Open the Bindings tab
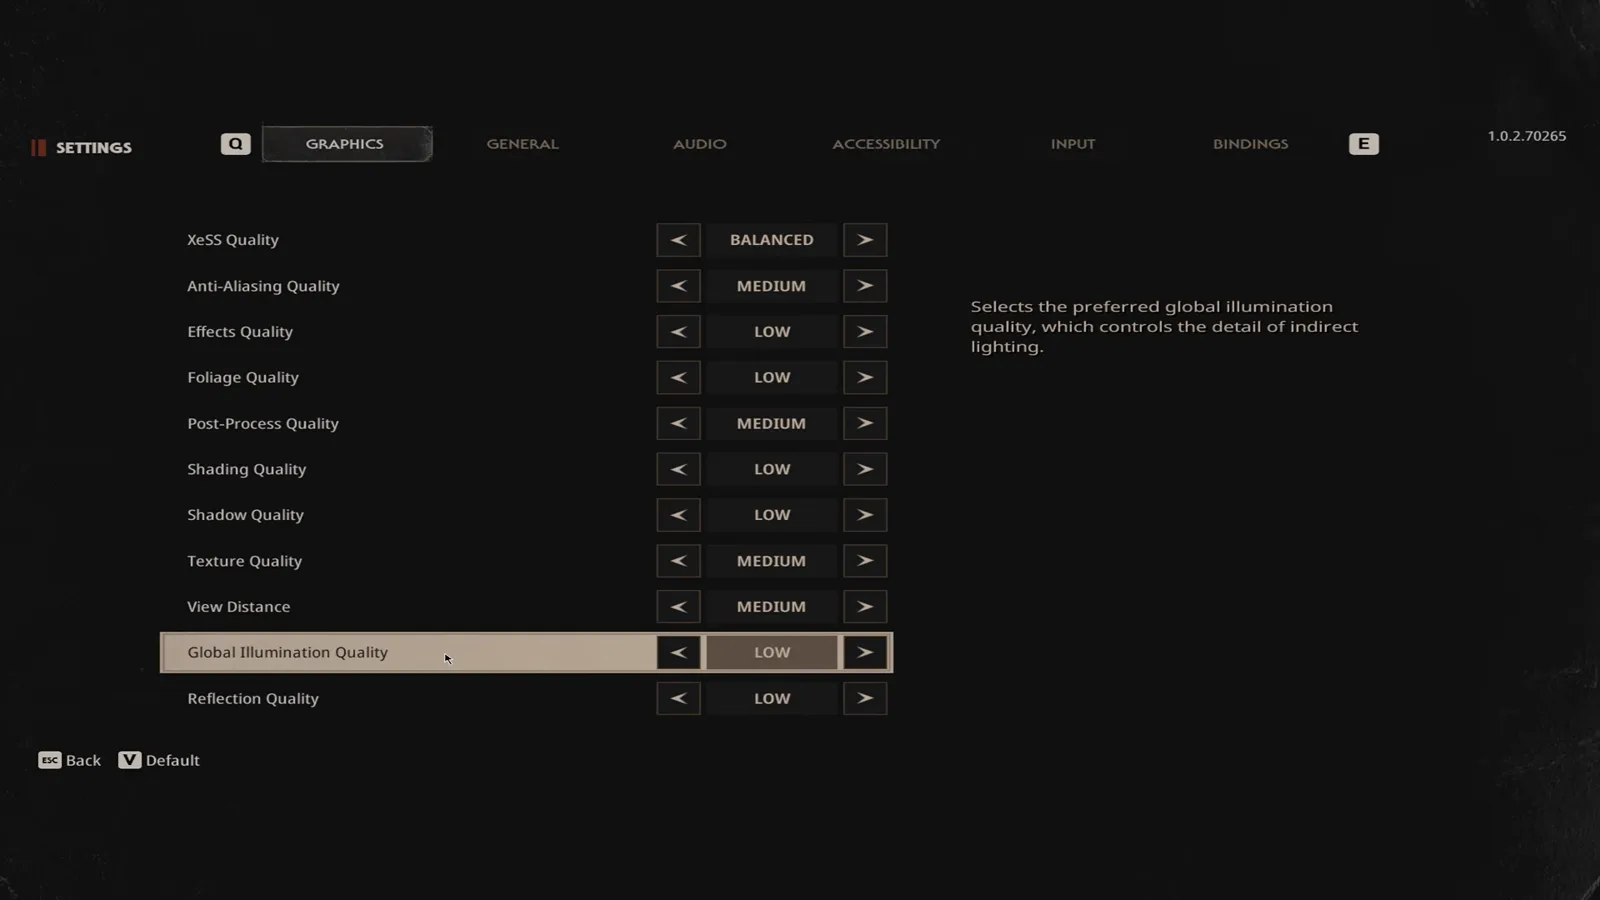Screen dimensions: 1600x900 pos(1251,144)
